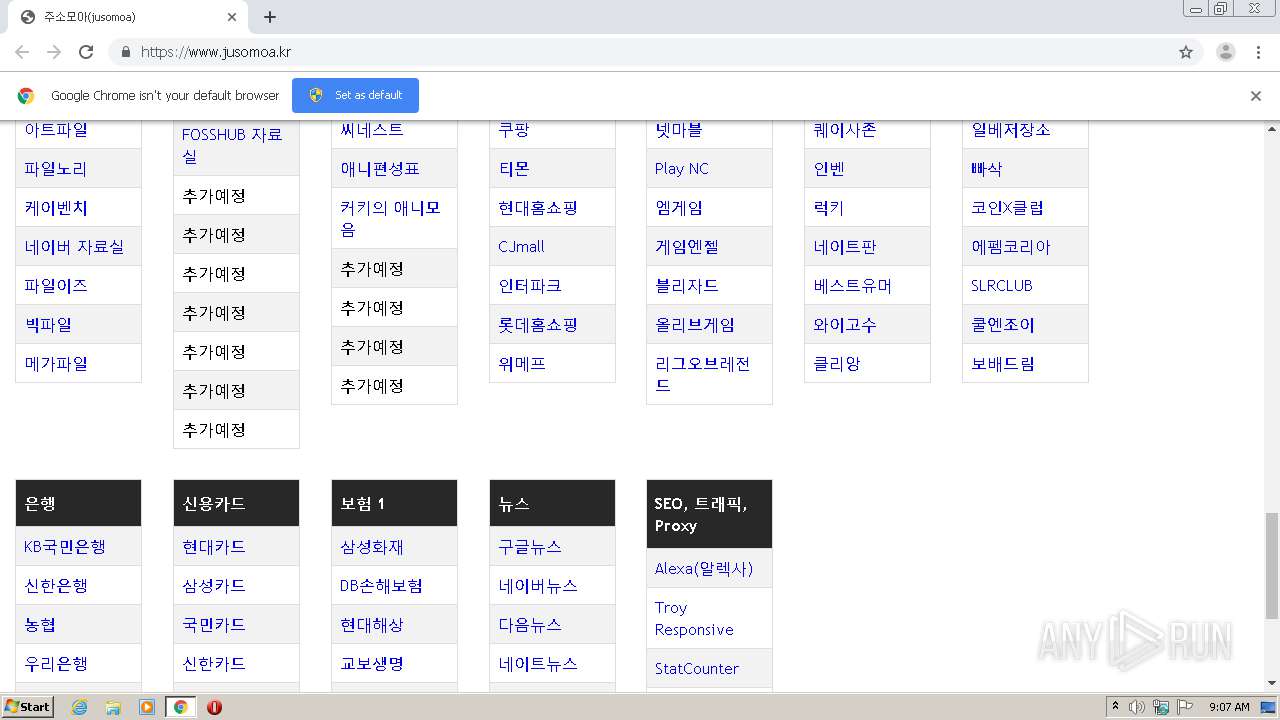Show hidden system tray icons
The height and width of the screenshot is (720, 1280).
pyautogui.click(x=1115, y=707)
